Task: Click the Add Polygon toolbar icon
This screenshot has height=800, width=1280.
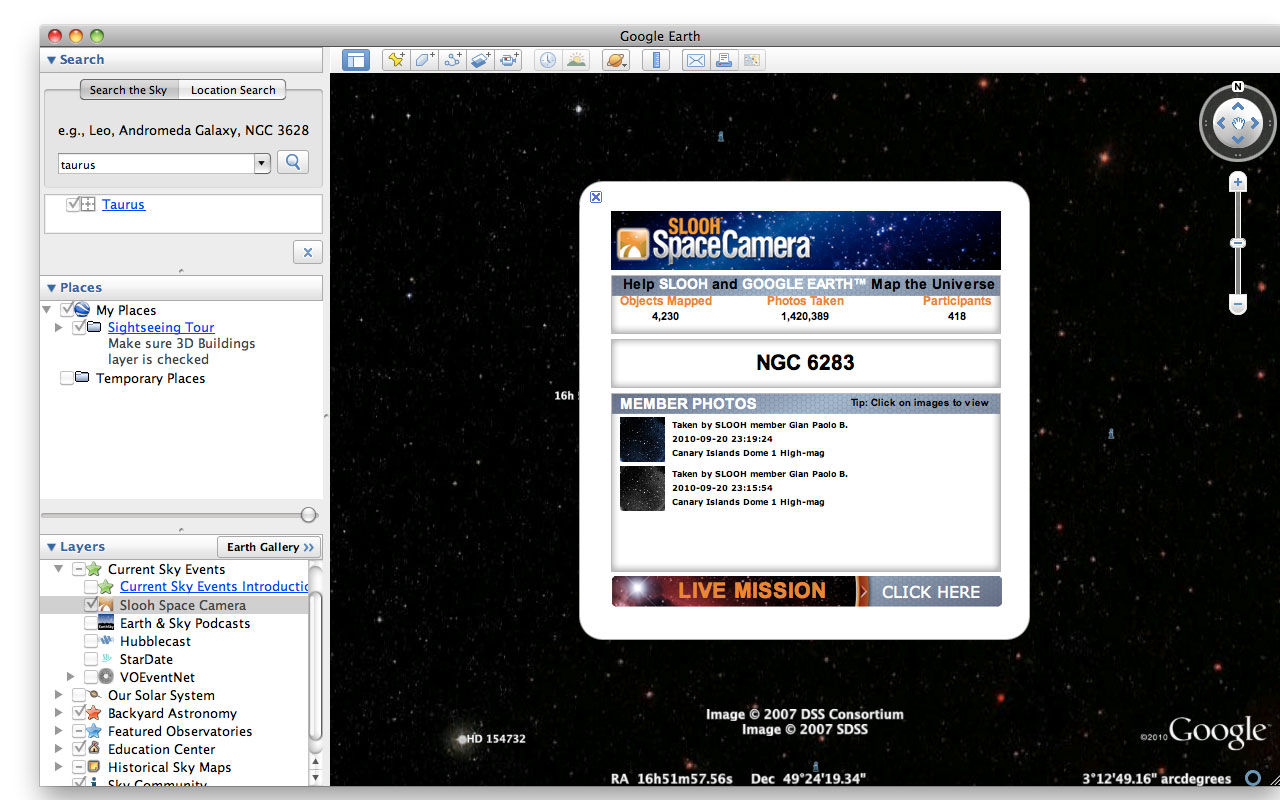Action: 424,60
